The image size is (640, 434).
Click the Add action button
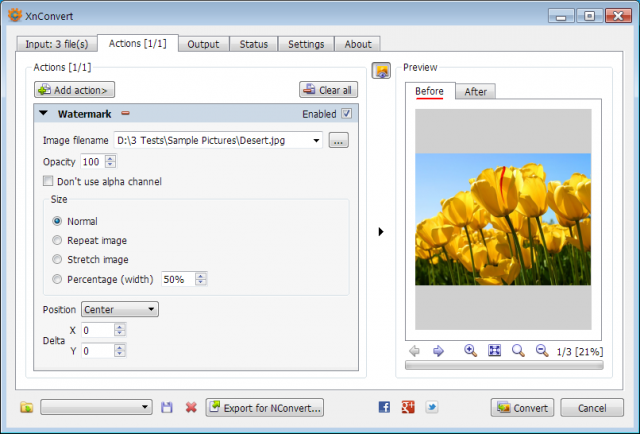(x=74, y=90)
